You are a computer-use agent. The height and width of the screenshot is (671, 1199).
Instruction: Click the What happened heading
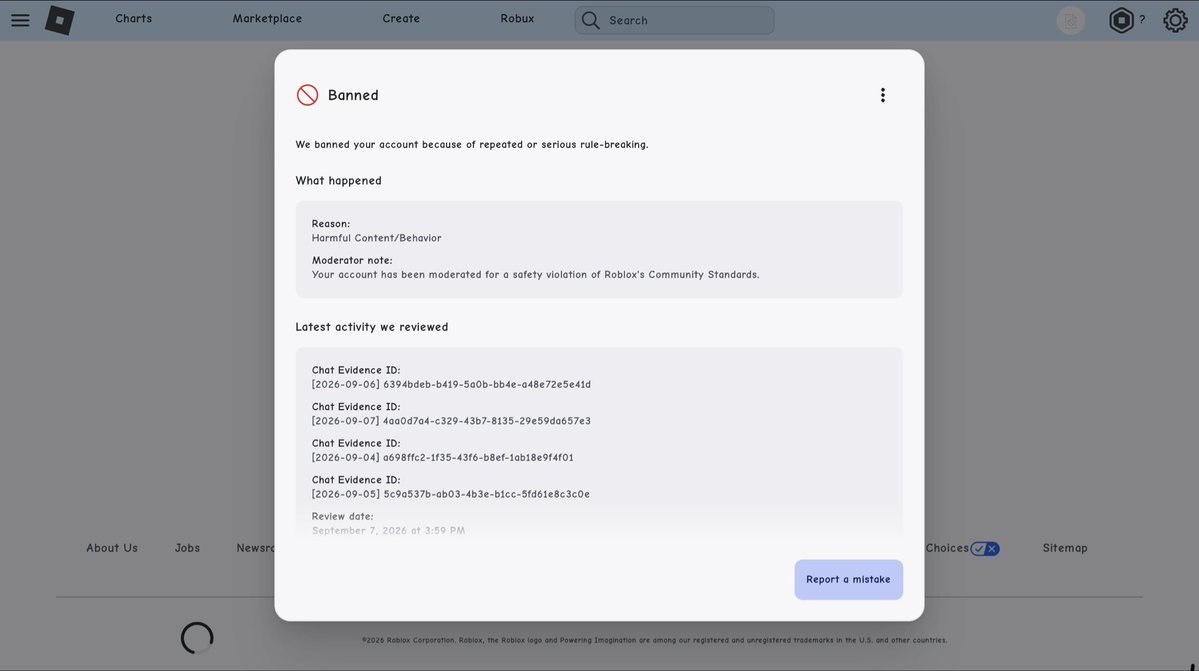coord(339,180)
